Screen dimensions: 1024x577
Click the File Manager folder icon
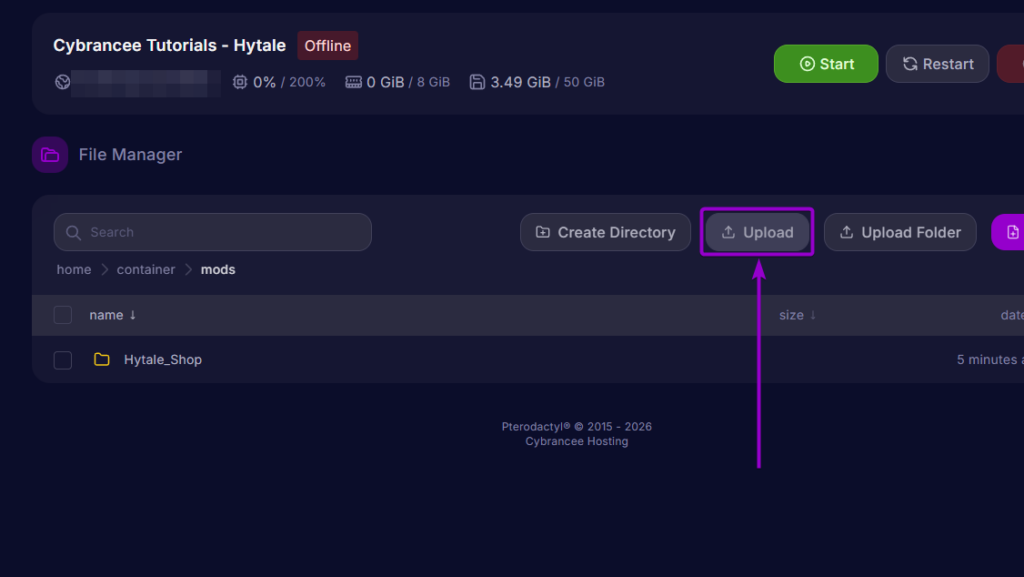click(x=50, y=155)
